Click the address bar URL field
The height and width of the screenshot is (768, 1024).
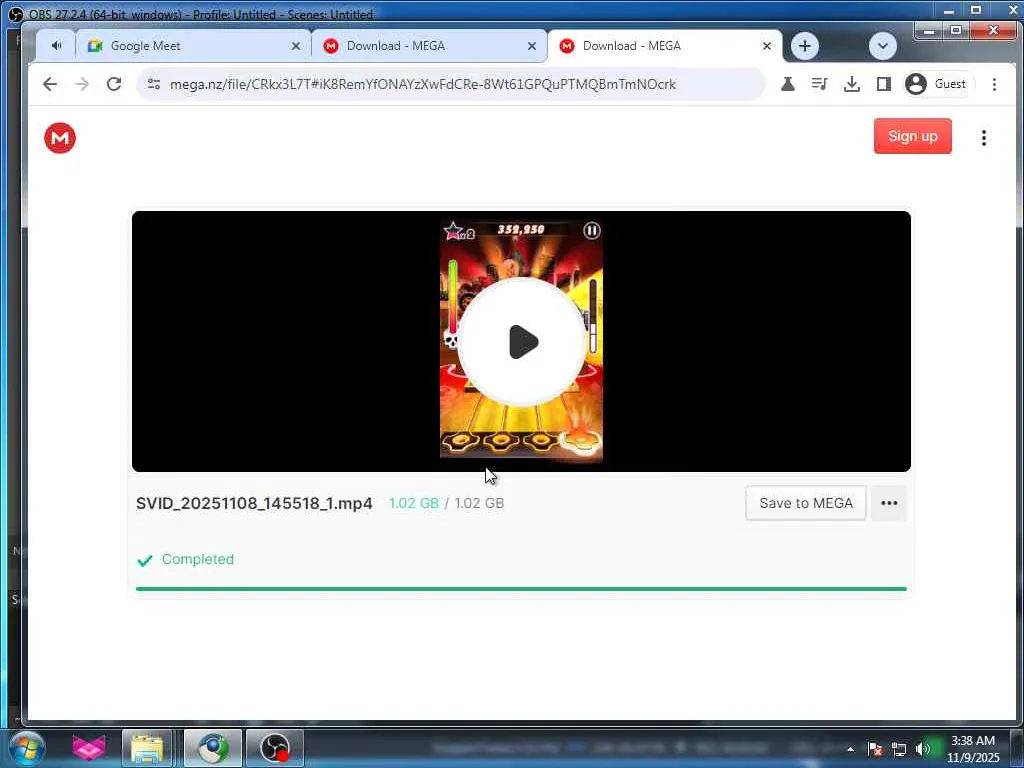[x=451, y=84]
